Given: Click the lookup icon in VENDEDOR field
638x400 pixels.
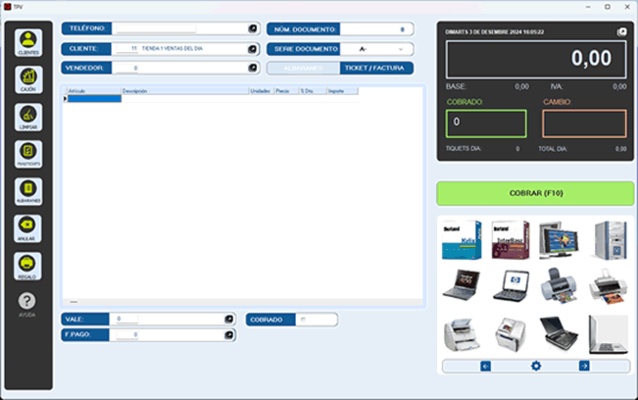Looking at the screenshot, I should (x=252, y=68).
